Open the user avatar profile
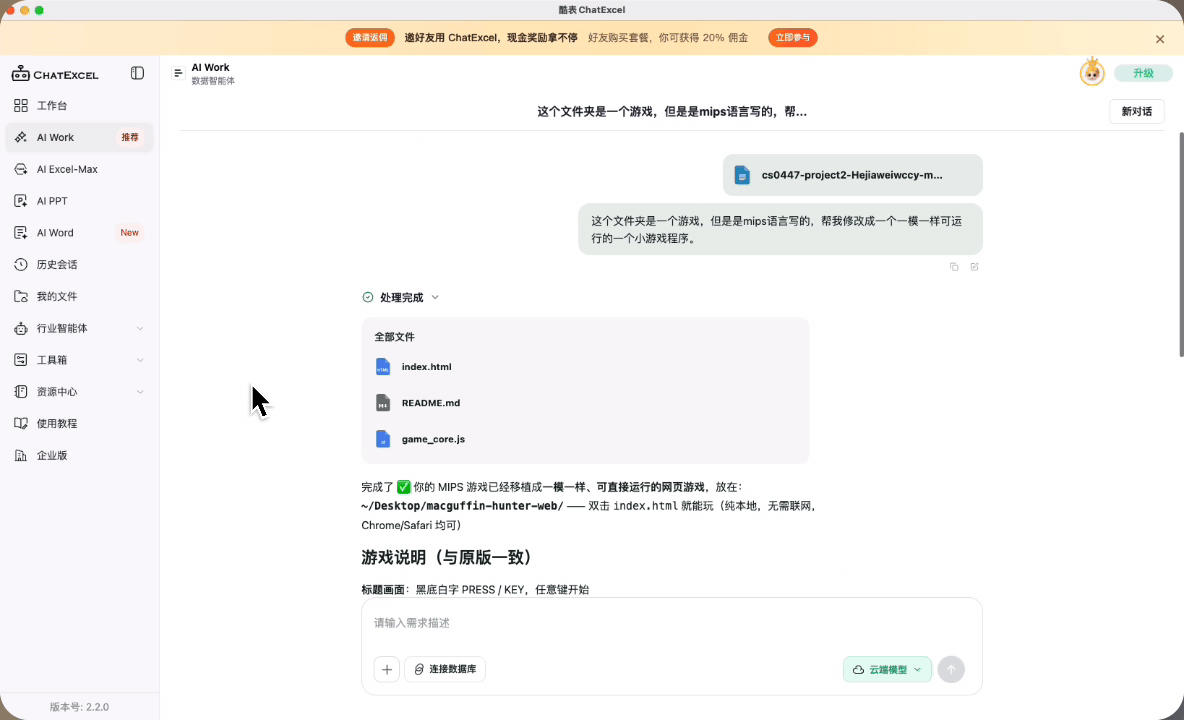Viewport: 1184px width, 720px height. [x=1092, y=72]
